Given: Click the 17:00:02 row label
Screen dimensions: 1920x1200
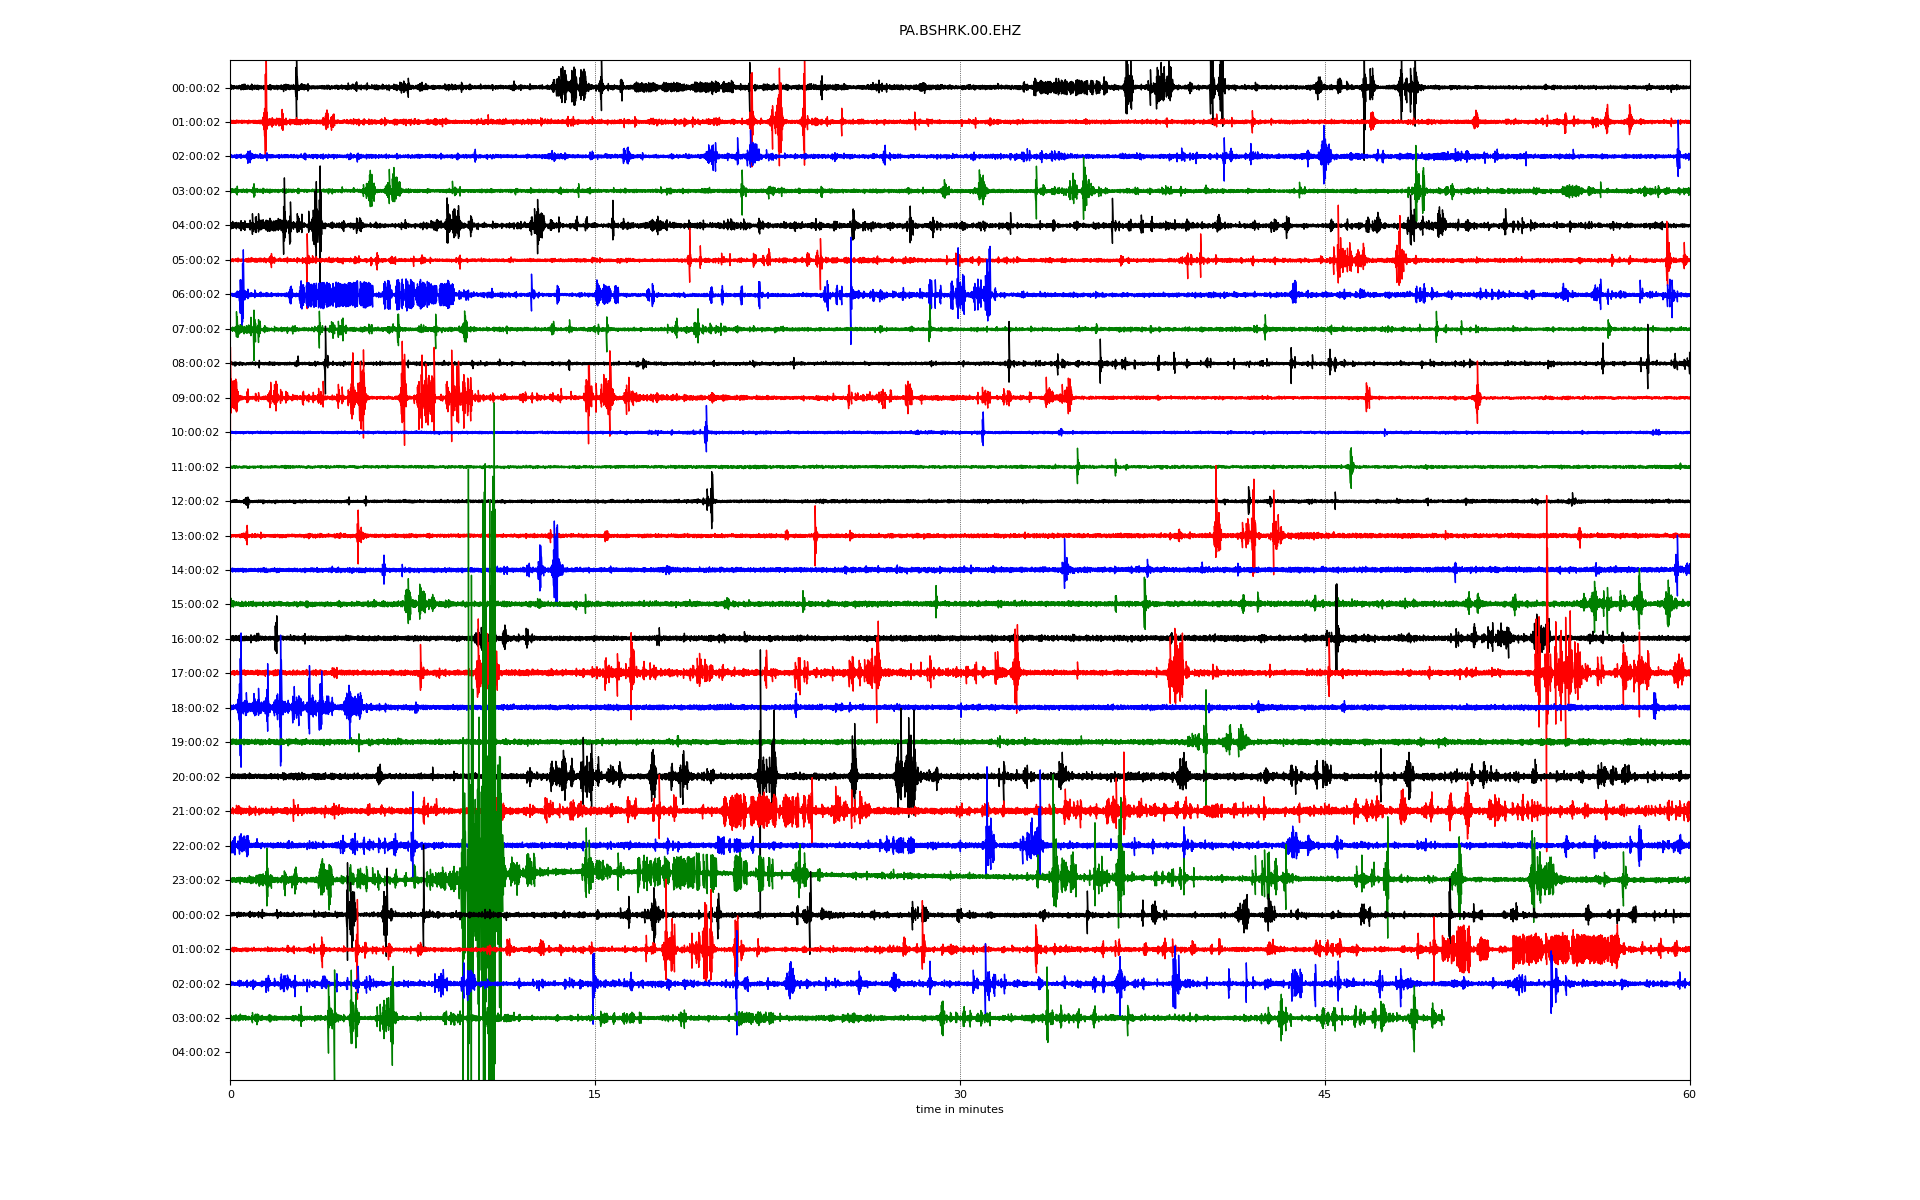Looking at the screenshot, I should 195,674.
